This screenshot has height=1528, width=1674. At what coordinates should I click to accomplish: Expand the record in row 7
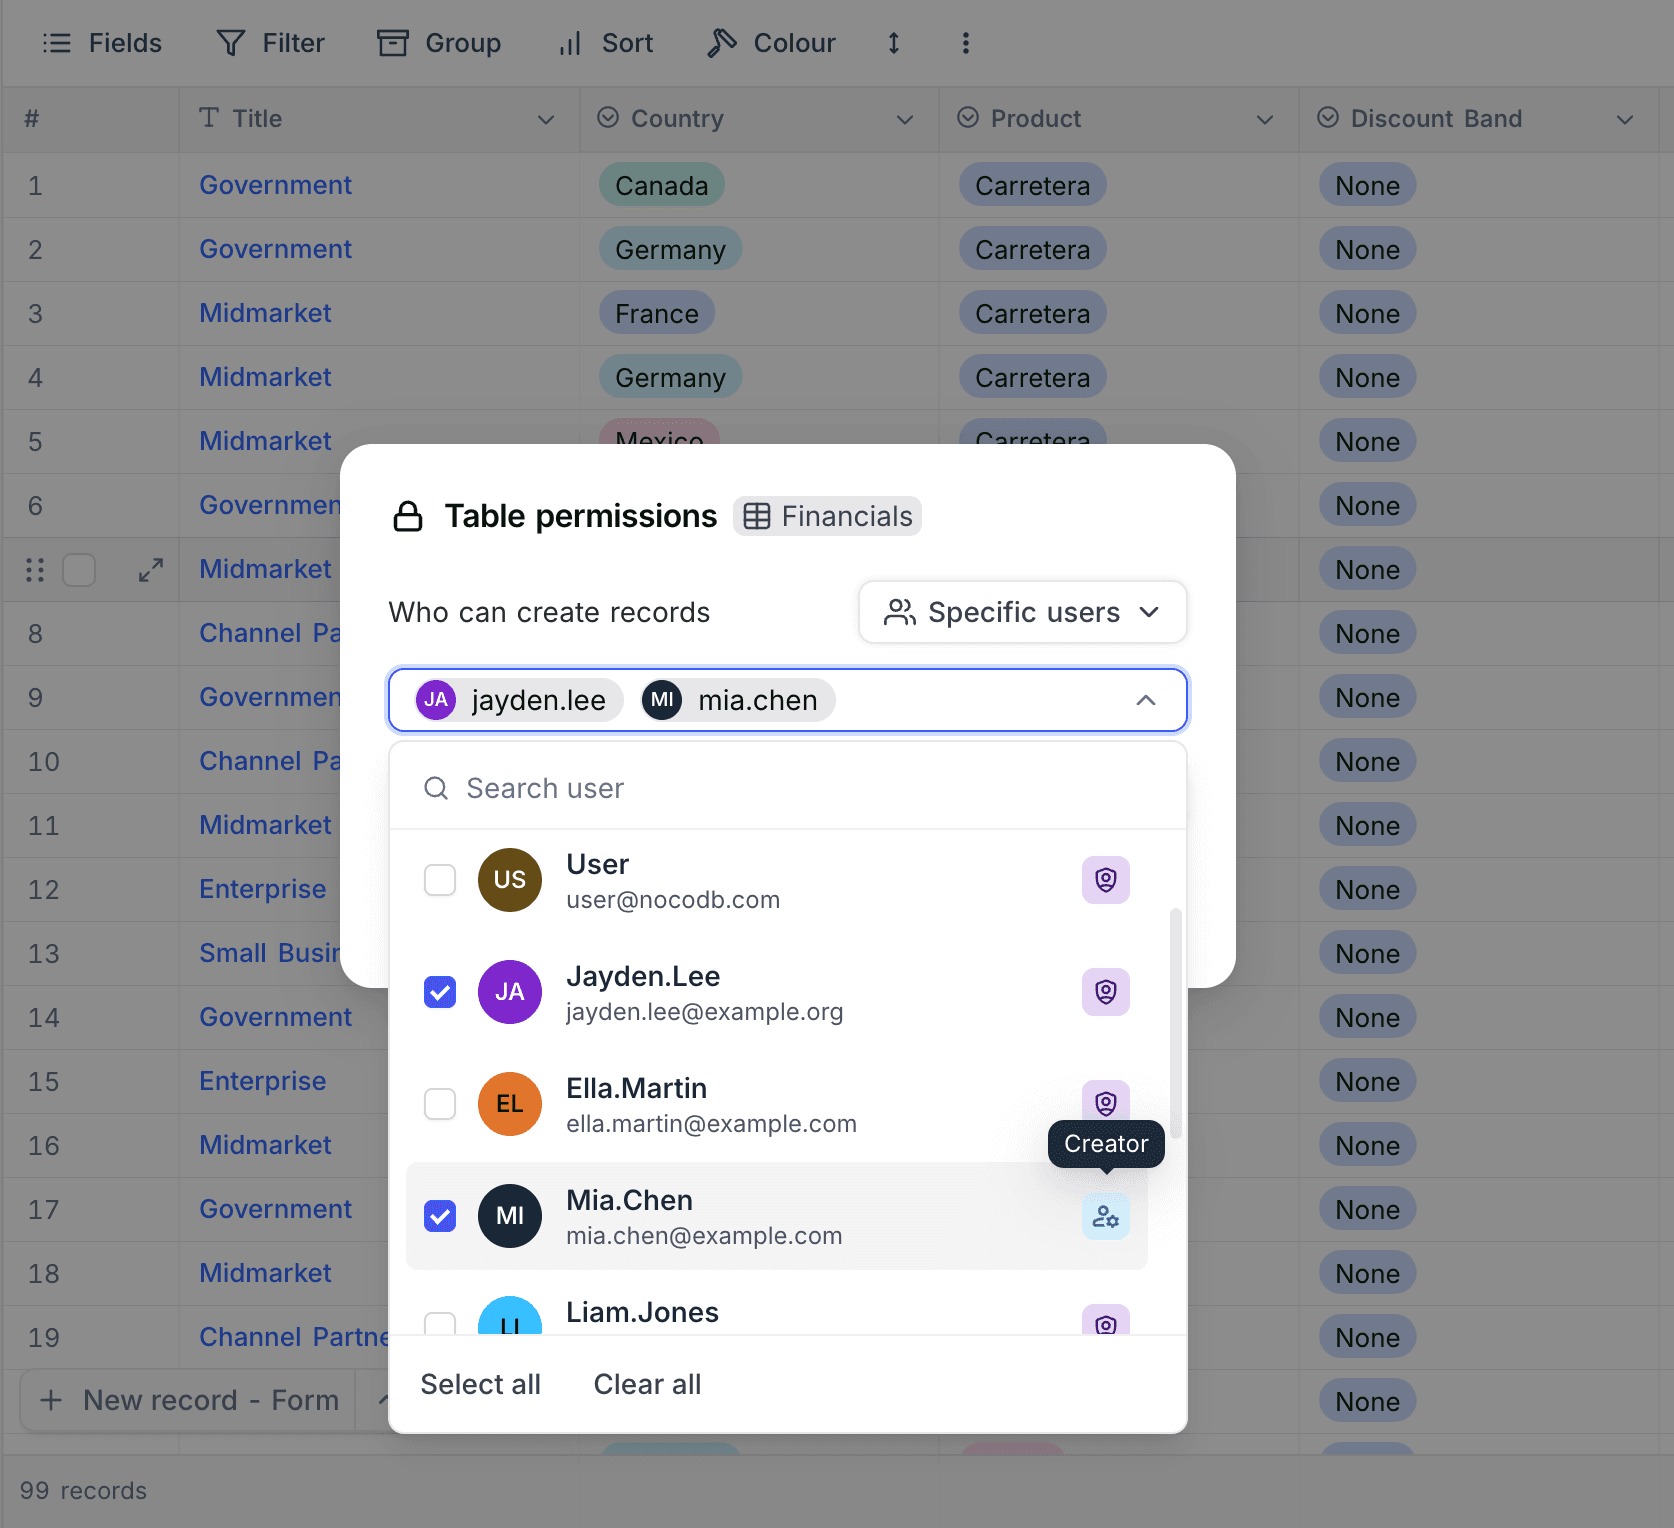150,569
